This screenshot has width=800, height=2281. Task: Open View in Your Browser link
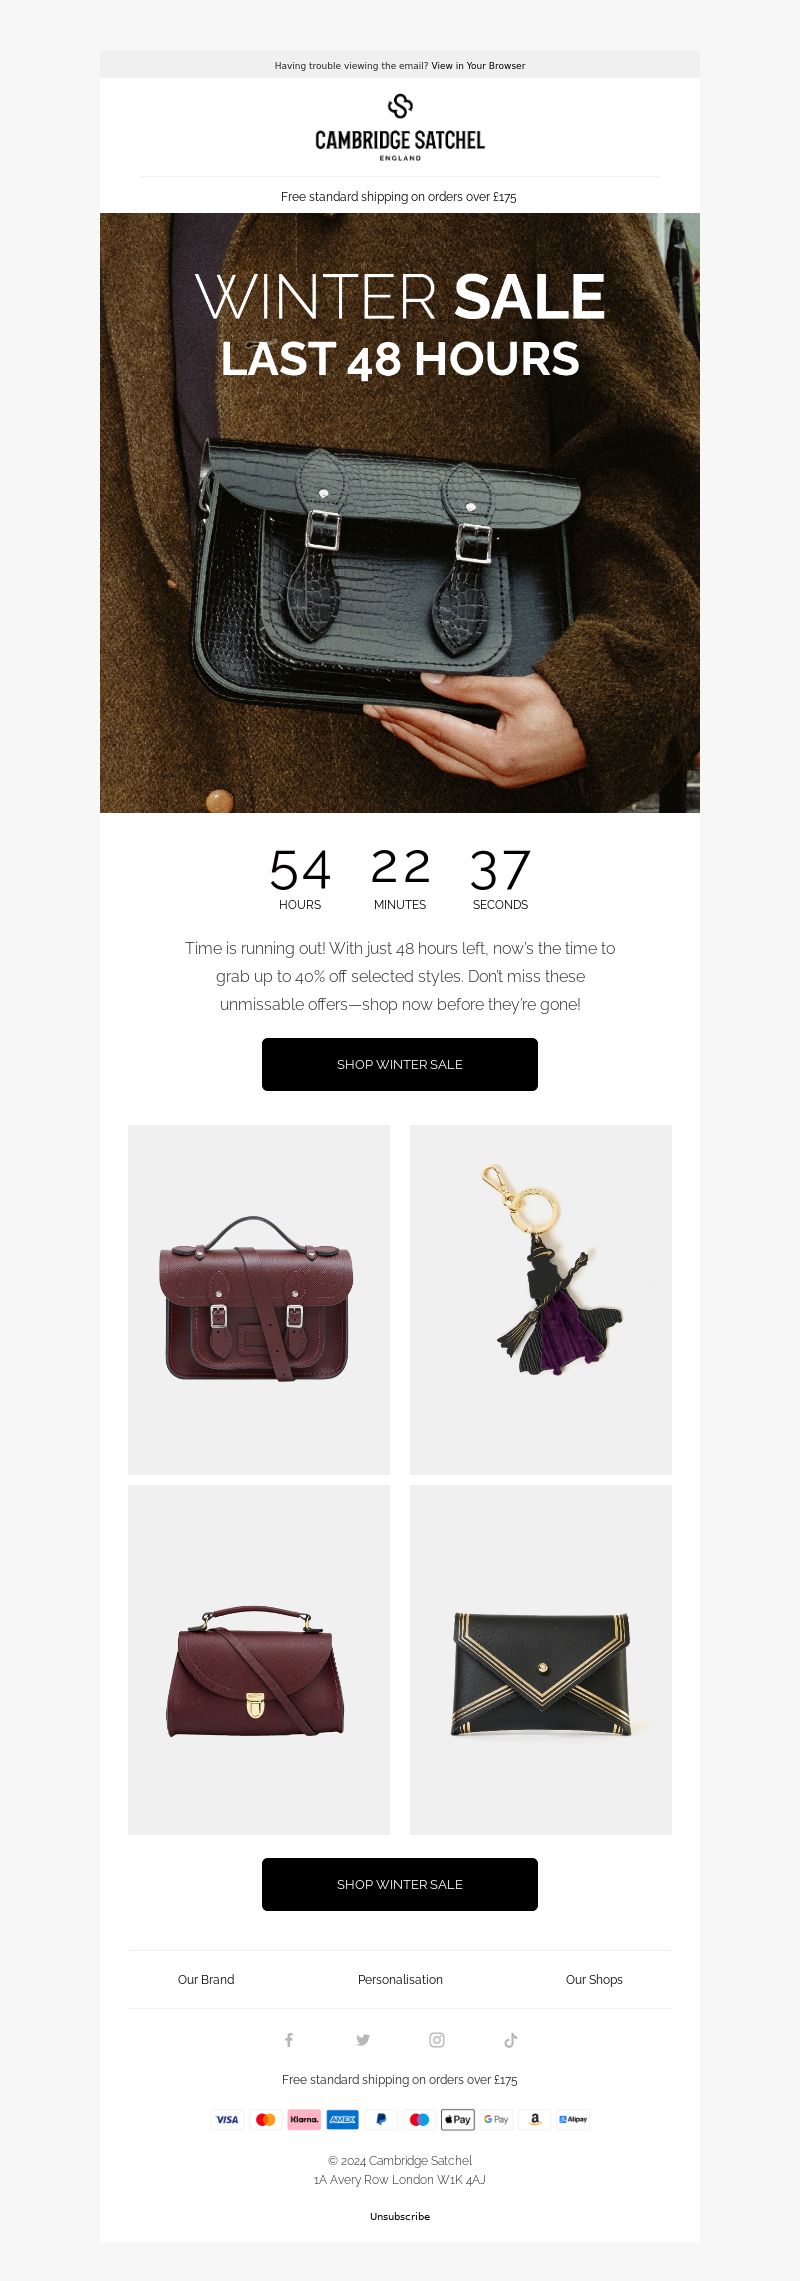[x=478, y=66]
